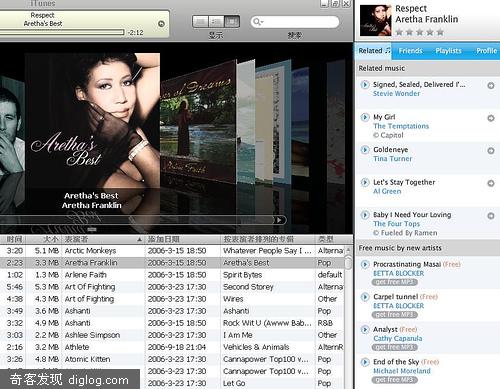This screenshot has height=389, width=500.
Task: Select Arctic Monkeys row
Action: click(172, 251)
